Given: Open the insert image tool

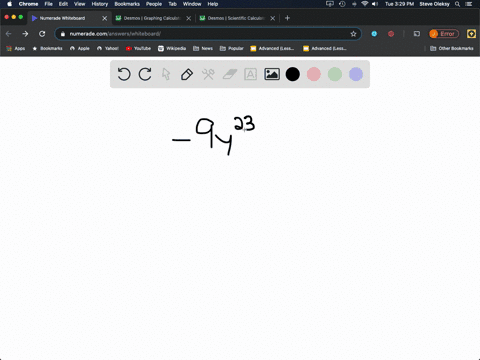Looking at the screenshot, I should (x=272, y=74).
